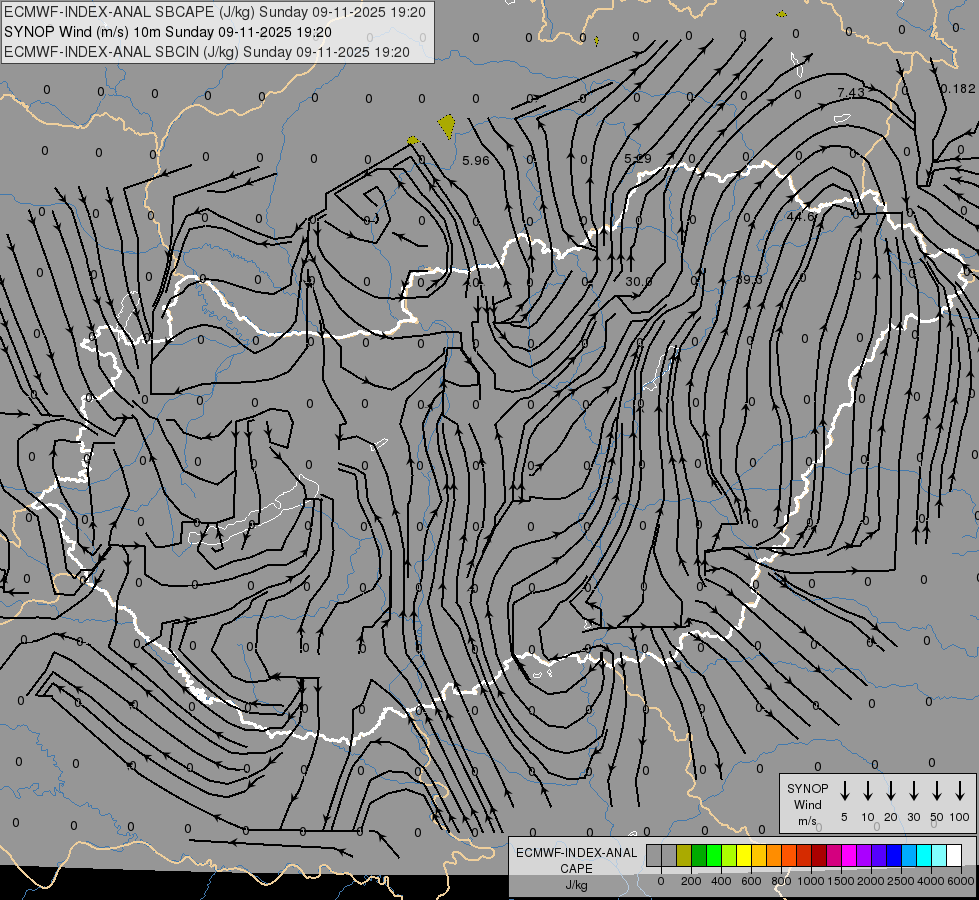Pick the bright green CAPE legend swatch
The width and height of the screenshot is (979, 900).
coord(714,855)
